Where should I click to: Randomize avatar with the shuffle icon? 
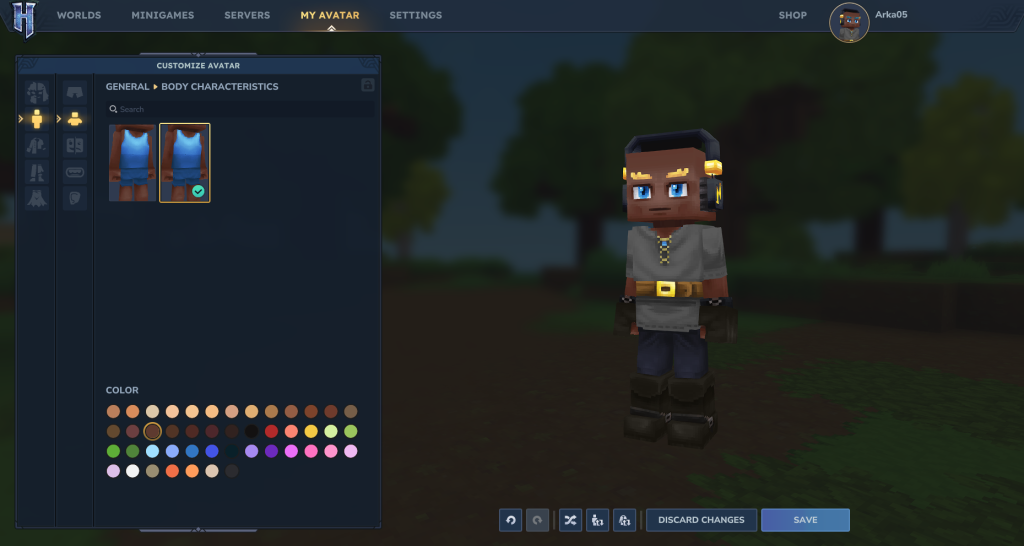tap(570, 520)
